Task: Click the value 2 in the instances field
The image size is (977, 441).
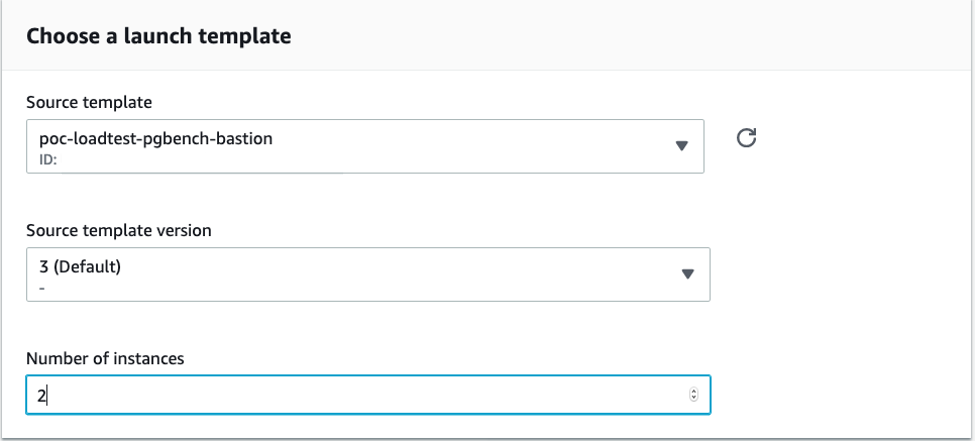Action: coord(42,395)
